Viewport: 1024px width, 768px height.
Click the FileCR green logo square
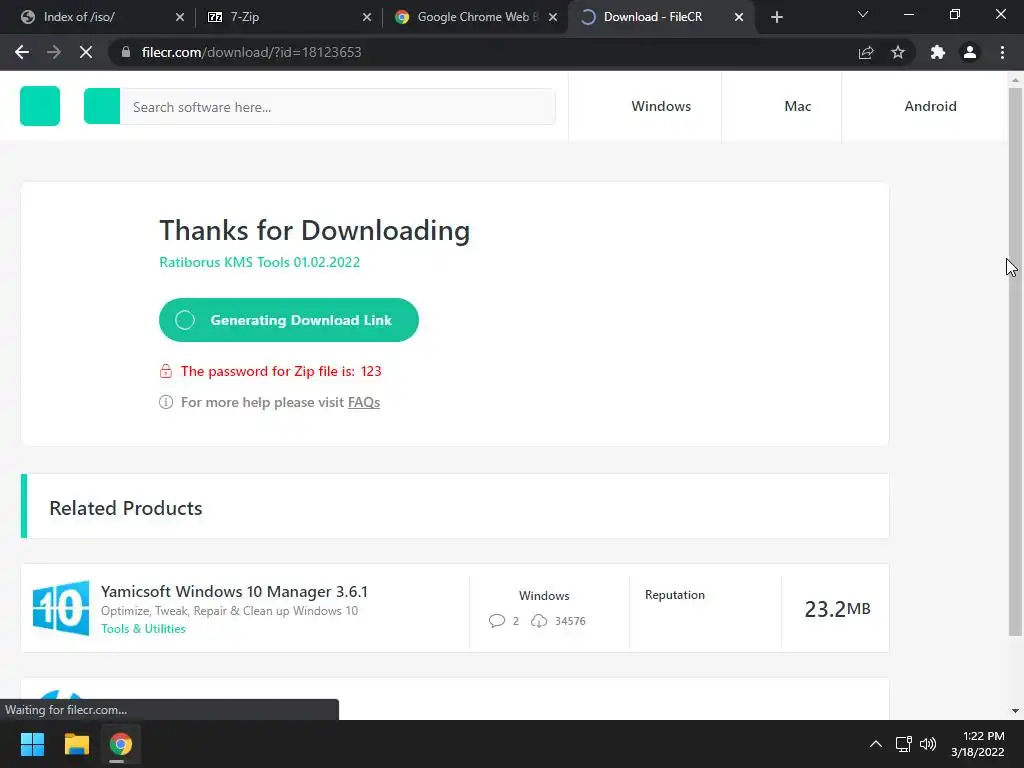(40, 106)
